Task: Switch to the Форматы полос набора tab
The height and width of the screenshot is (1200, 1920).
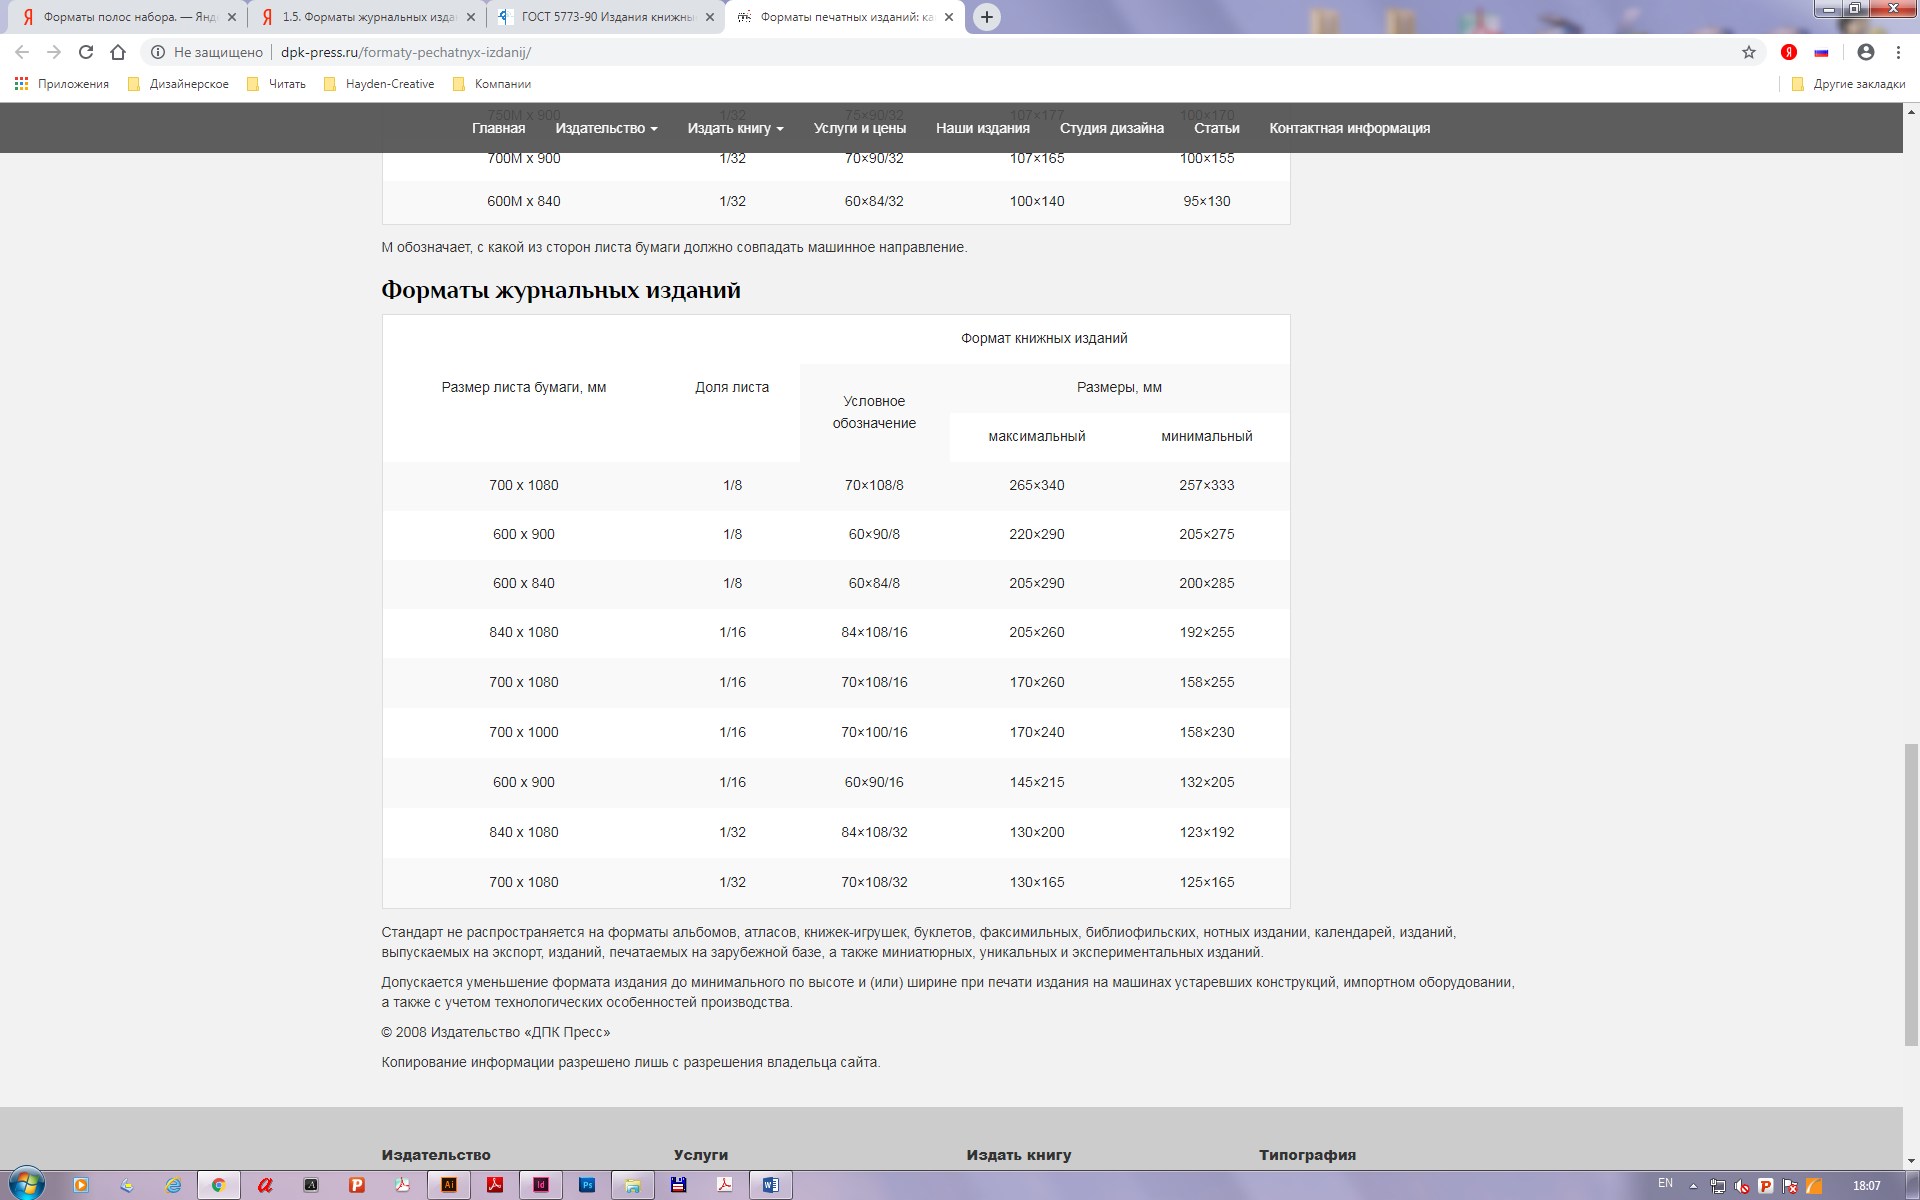Action: pyautogui.click(x=128, y=17)
